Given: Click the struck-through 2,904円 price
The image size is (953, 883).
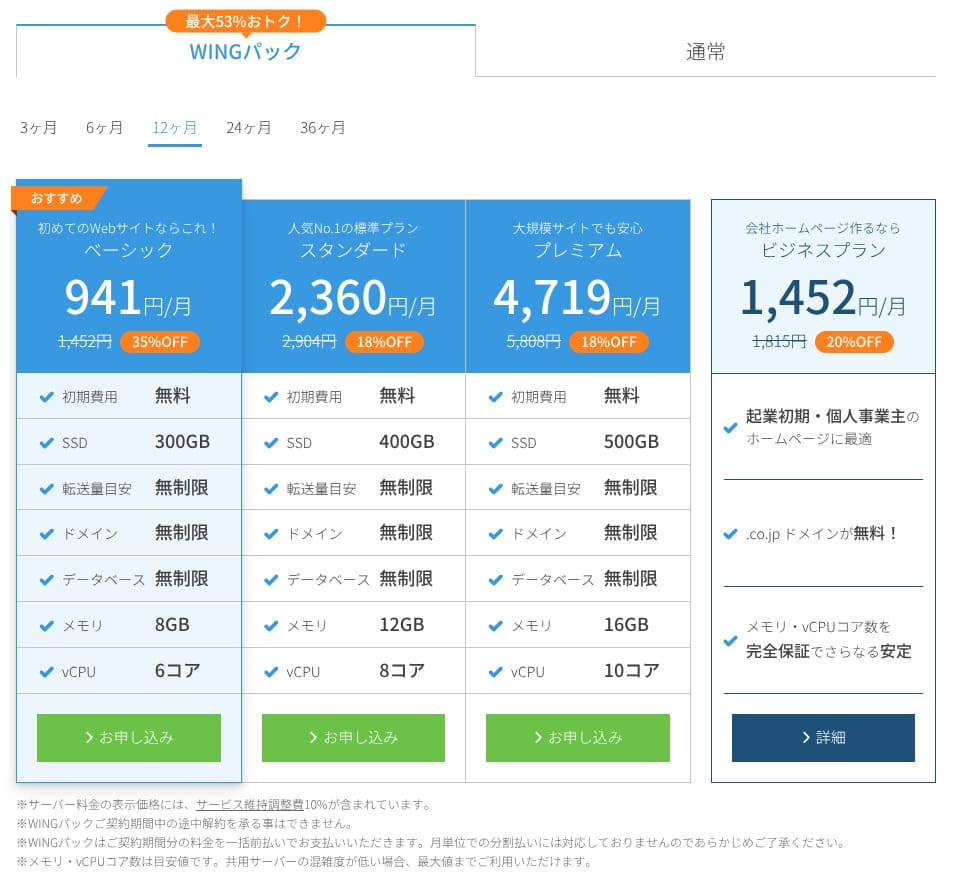Looking at the screenshot, I should pos(309,342).
